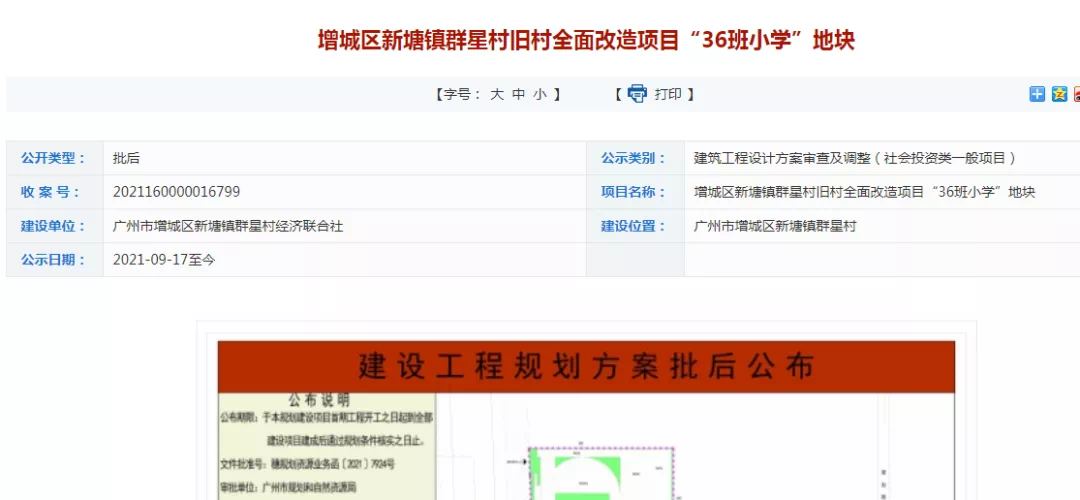Click the red page title heading
The width and height of the screenshot is (1080, 500).
(x=586, y=41)
